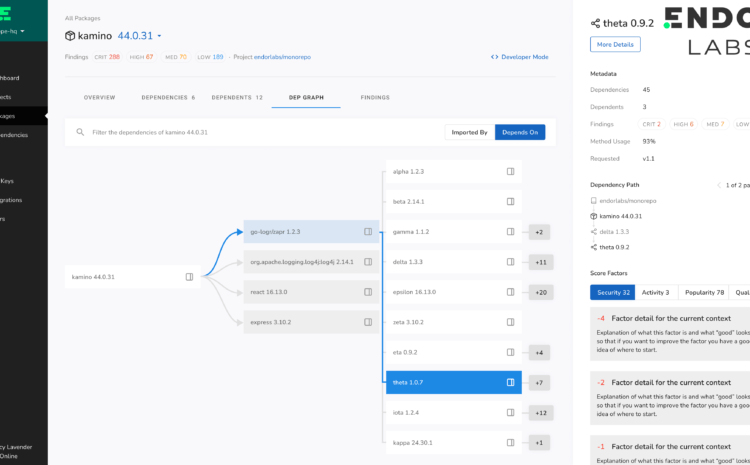
Task: Click the Endor logo in sidebar
Action: coord(5,13)
